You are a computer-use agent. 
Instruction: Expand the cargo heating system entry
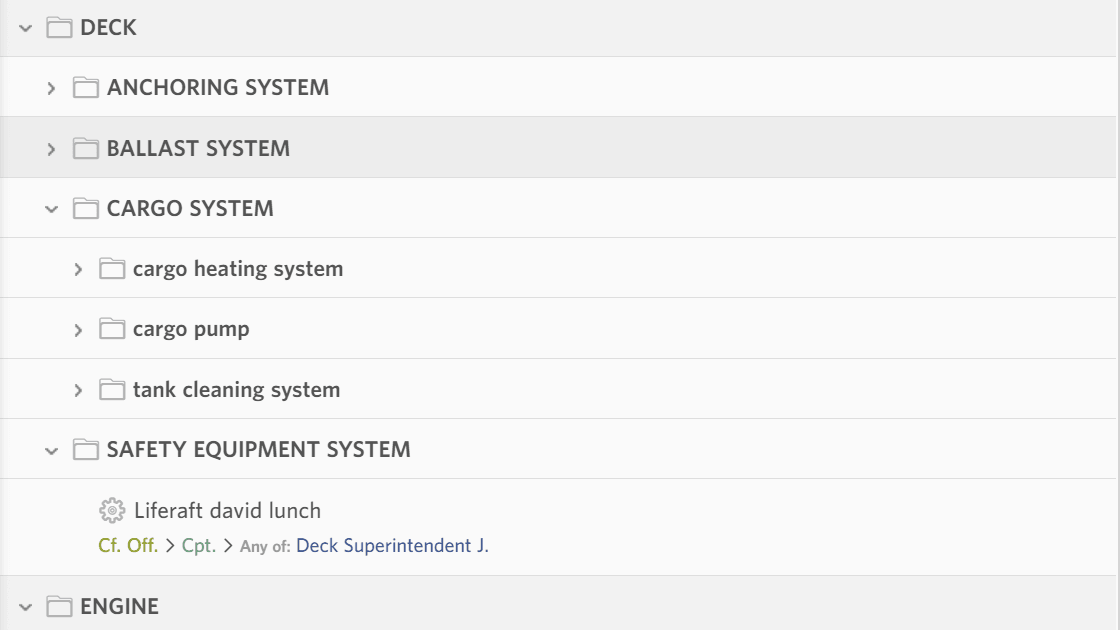[x=78, y=268]
